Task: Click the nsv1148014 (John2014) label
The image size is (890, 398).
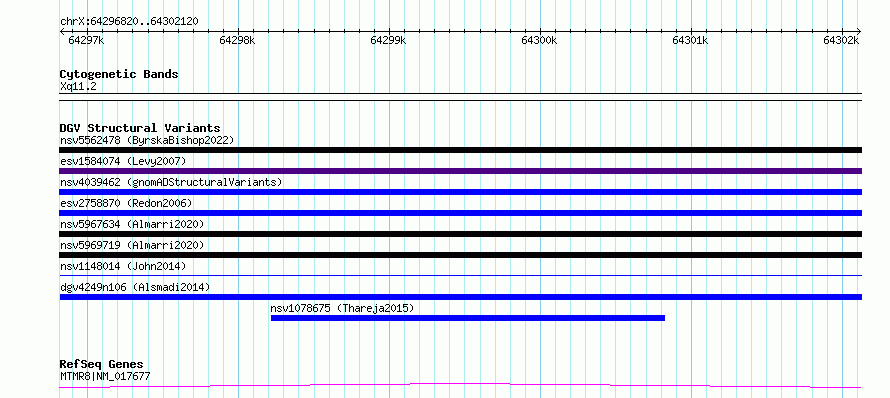Action: tap(123, 266)
